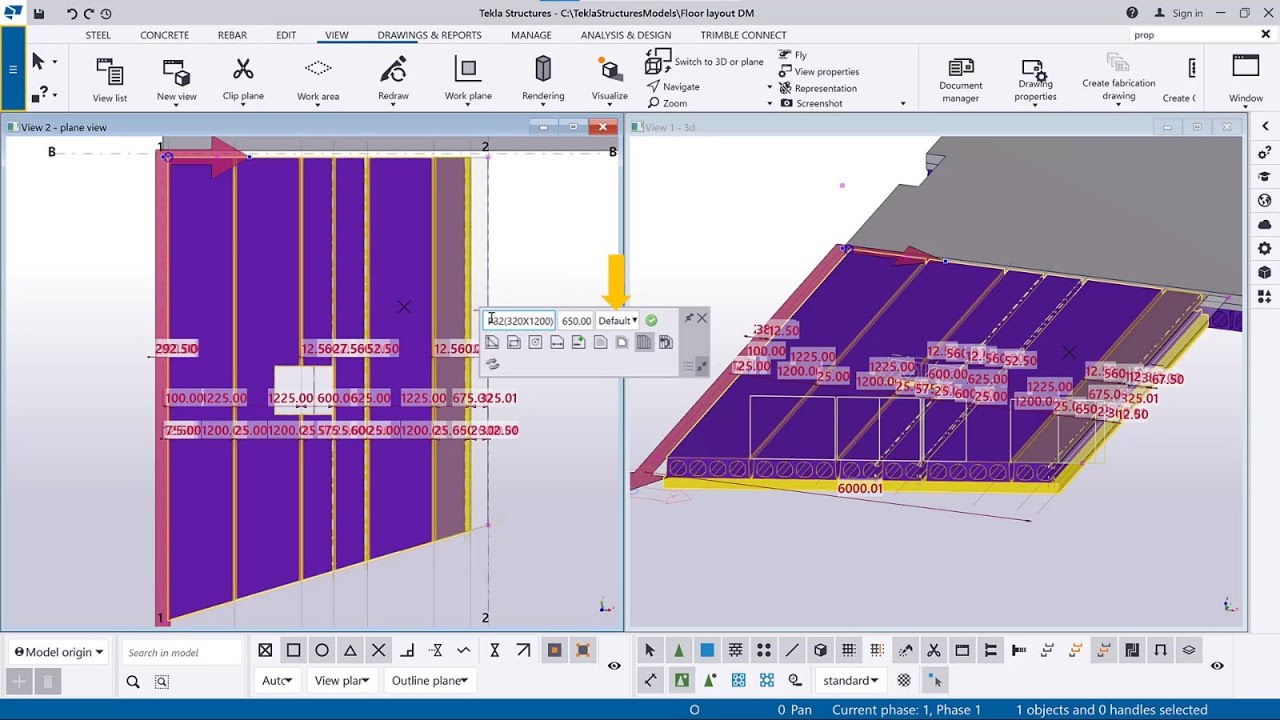1280x720 pixels.
Task: Click the cloud icon in side pane
Action: tap(1265, 224)
